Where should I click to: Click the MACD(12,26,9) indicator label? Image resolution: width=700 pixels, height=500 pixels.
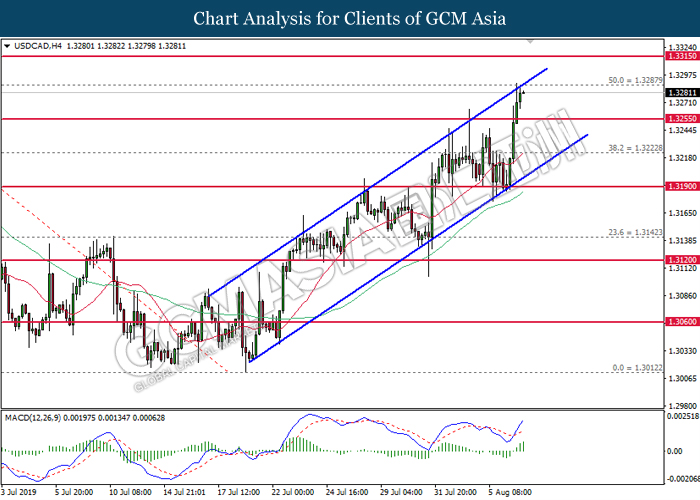(x=40, y=415)
